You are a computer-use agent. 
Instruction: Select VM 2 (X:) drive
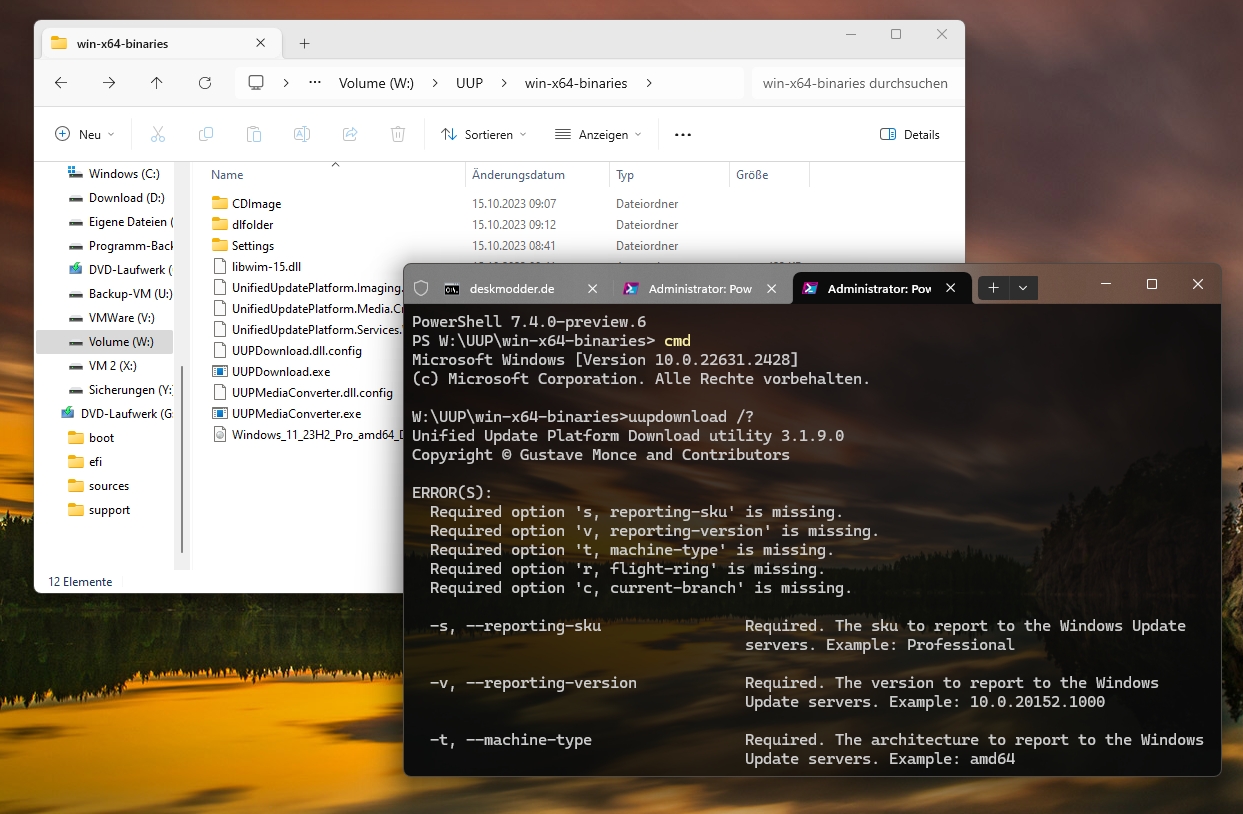pyautogui.click(x=104, y=366)
